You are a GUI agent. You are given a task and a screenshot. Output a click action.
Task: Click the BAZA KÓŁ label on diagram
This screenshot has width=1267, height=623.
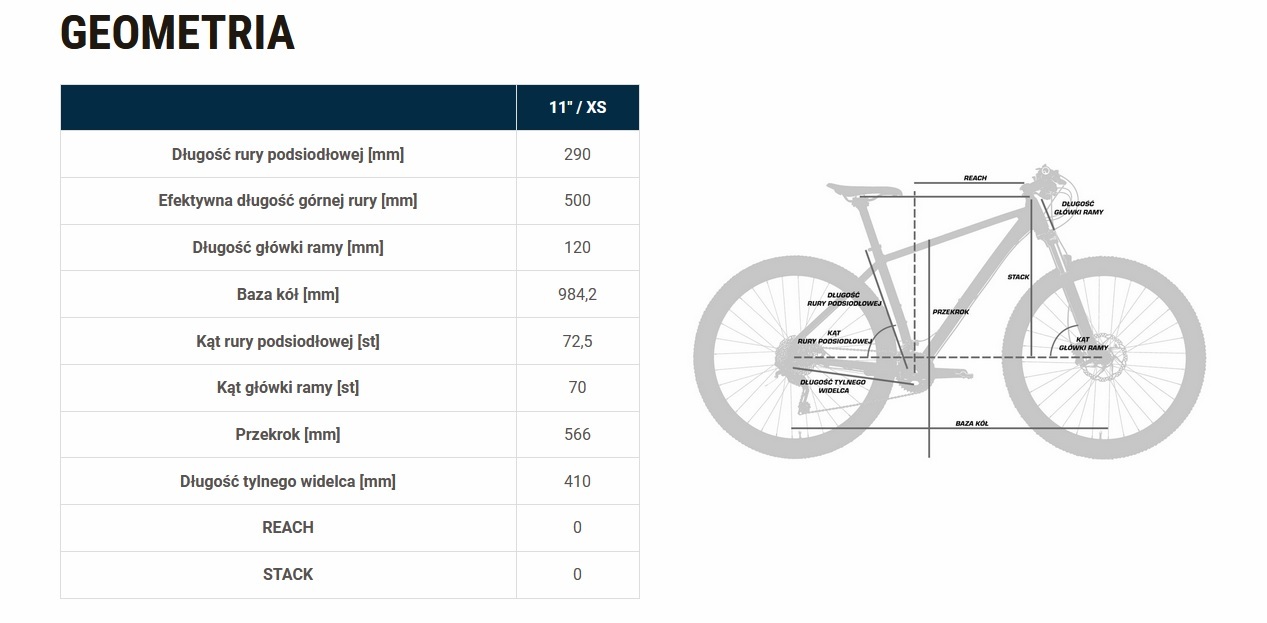971,424
